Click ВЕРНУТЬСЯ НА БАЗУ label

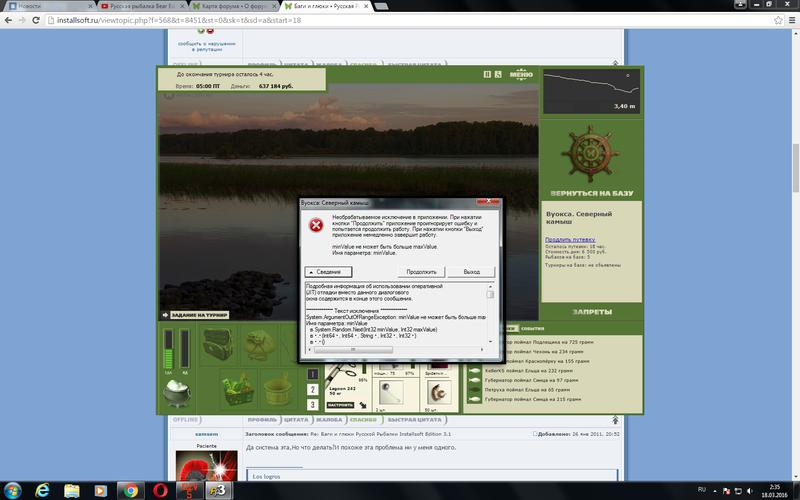coord(592,193)
